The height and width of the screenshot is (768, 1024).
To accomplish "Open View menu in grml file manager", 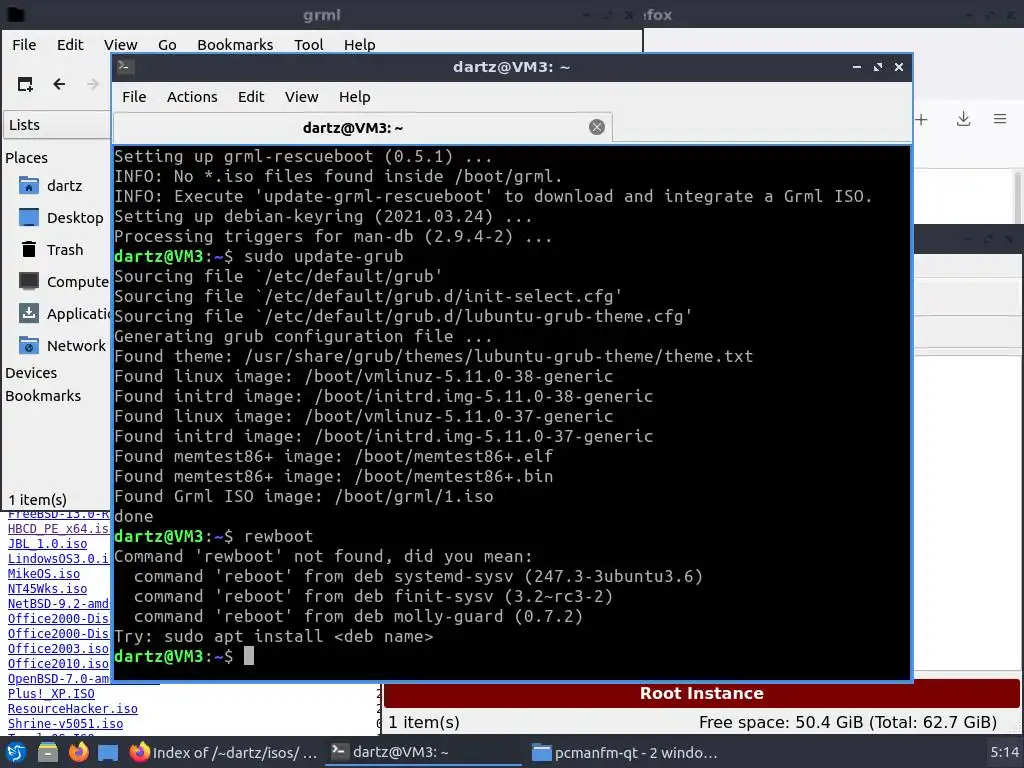I will [x=121, y=44].
